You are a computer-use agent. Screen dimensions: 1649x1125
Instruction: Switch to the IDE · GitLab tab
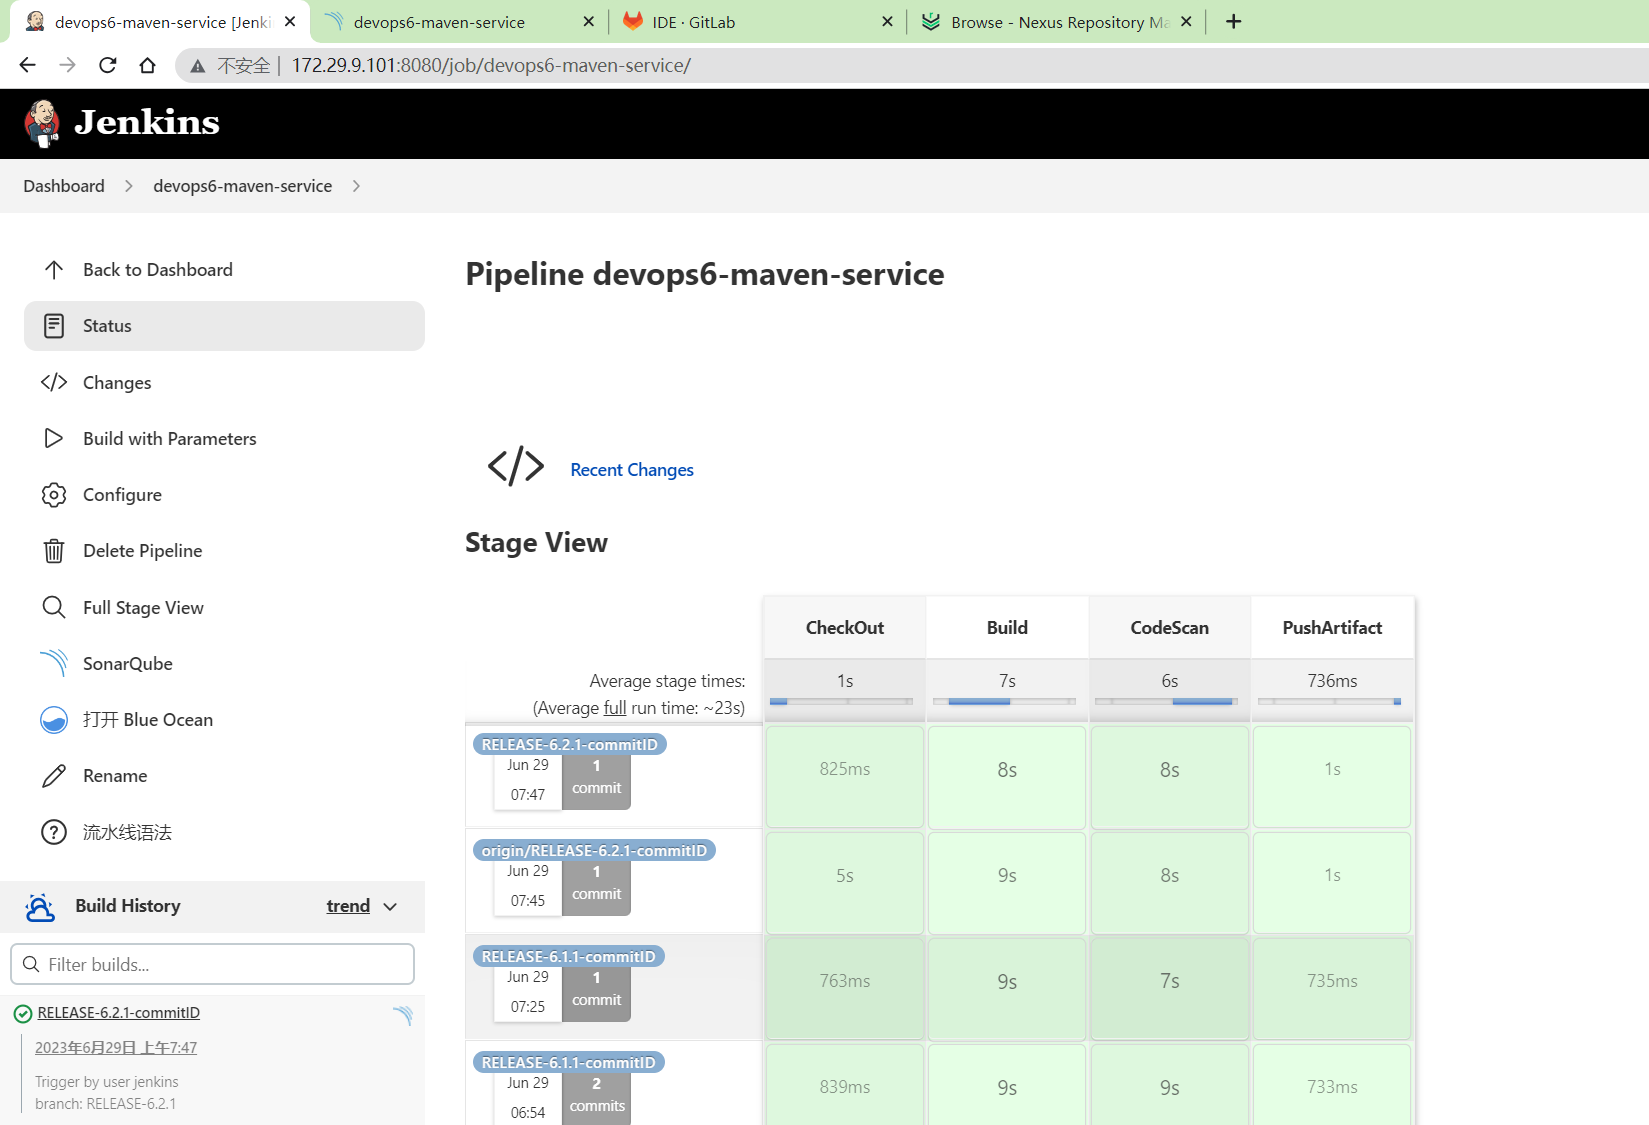(x=757, y=22)
